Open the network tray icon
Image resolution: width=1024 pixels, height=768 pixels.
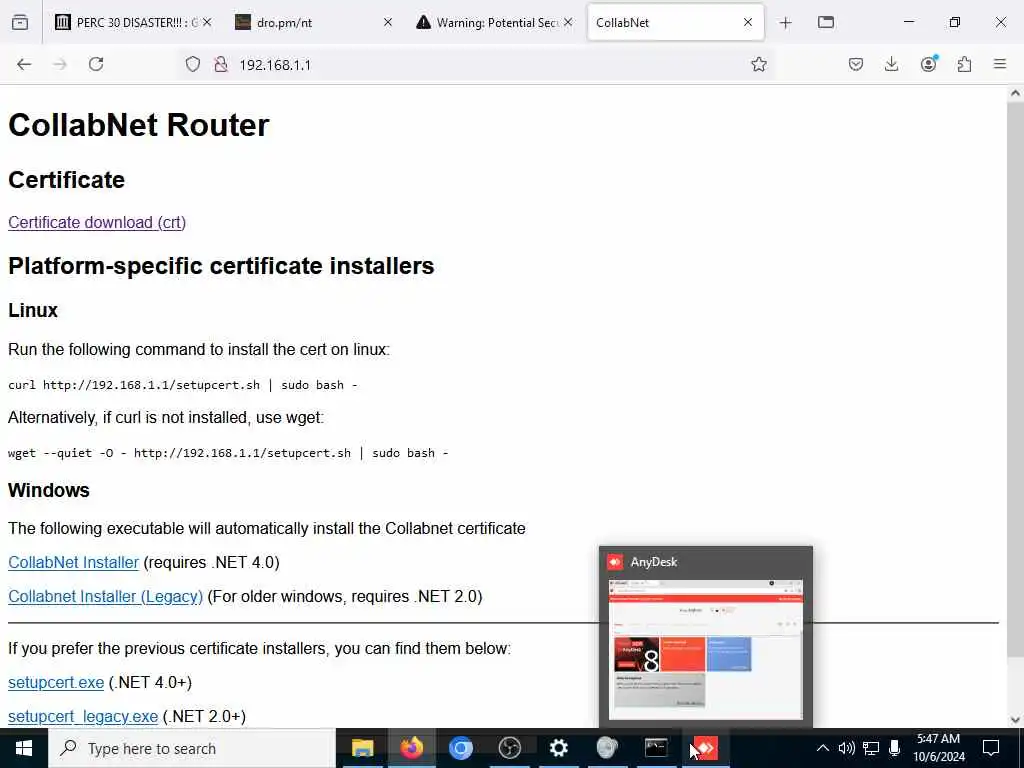871,748
